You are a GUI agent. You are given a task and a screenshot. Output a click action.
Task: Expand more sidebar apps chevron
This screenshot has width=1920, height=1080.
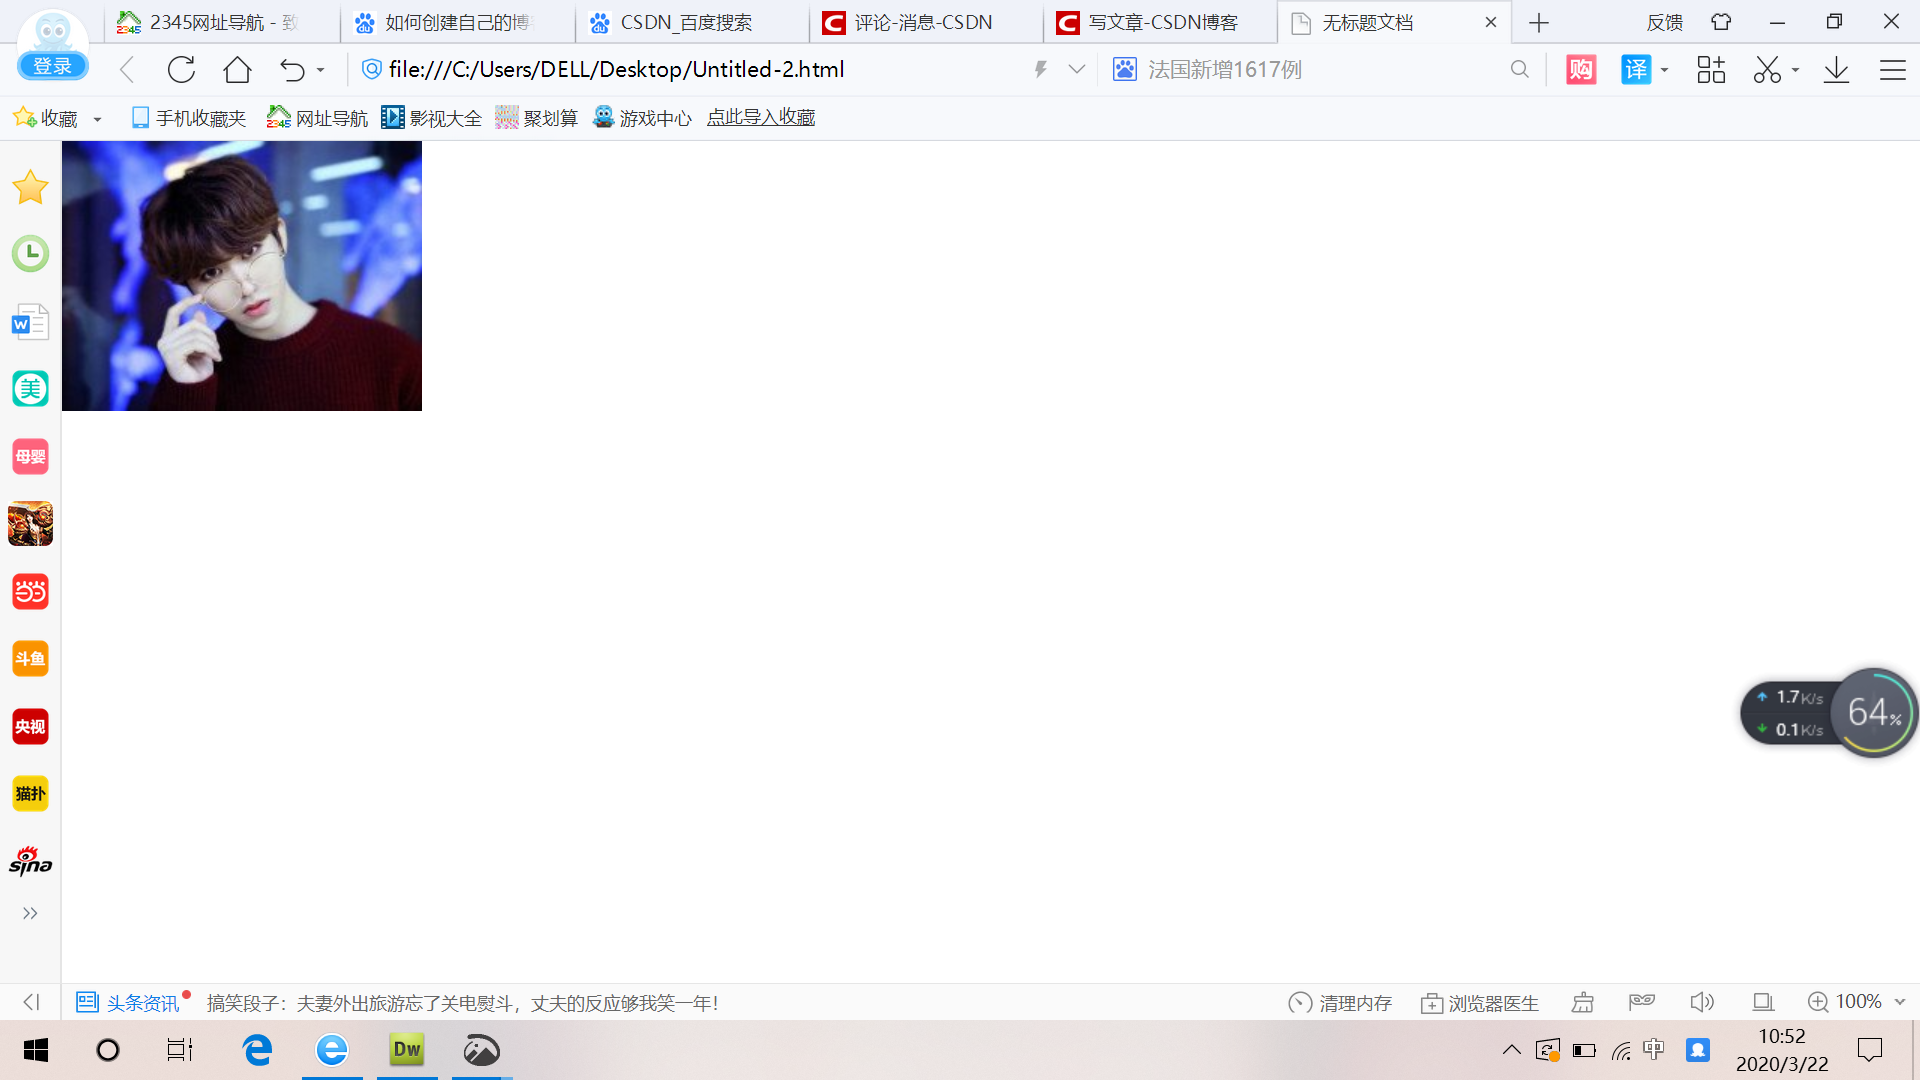pyautogui.click(x=30, y=913)
